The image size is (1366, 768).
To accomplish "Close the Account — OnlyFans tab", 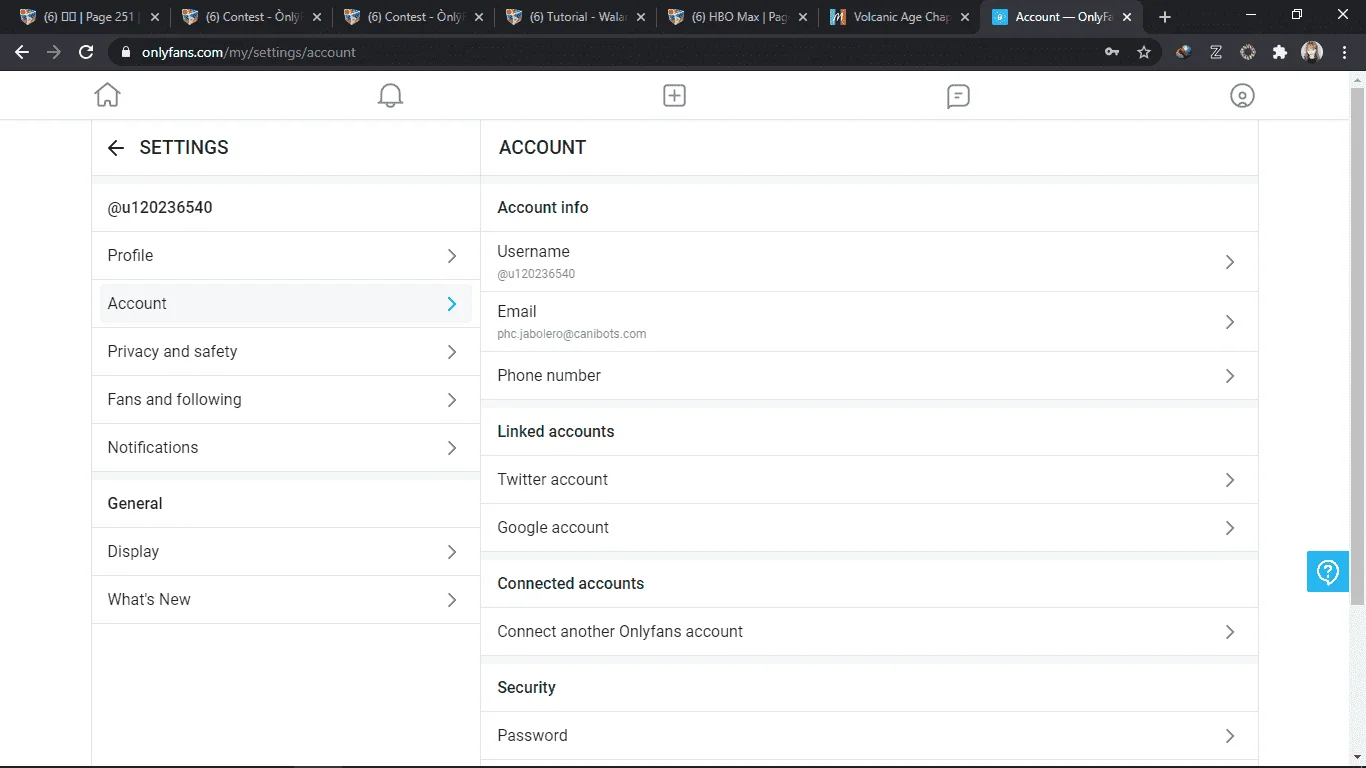I will (1126, 17).
